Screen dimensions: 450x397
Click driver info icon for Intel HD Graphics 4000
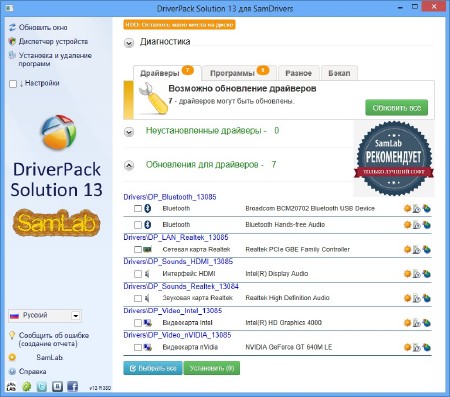tap(417, 323)
